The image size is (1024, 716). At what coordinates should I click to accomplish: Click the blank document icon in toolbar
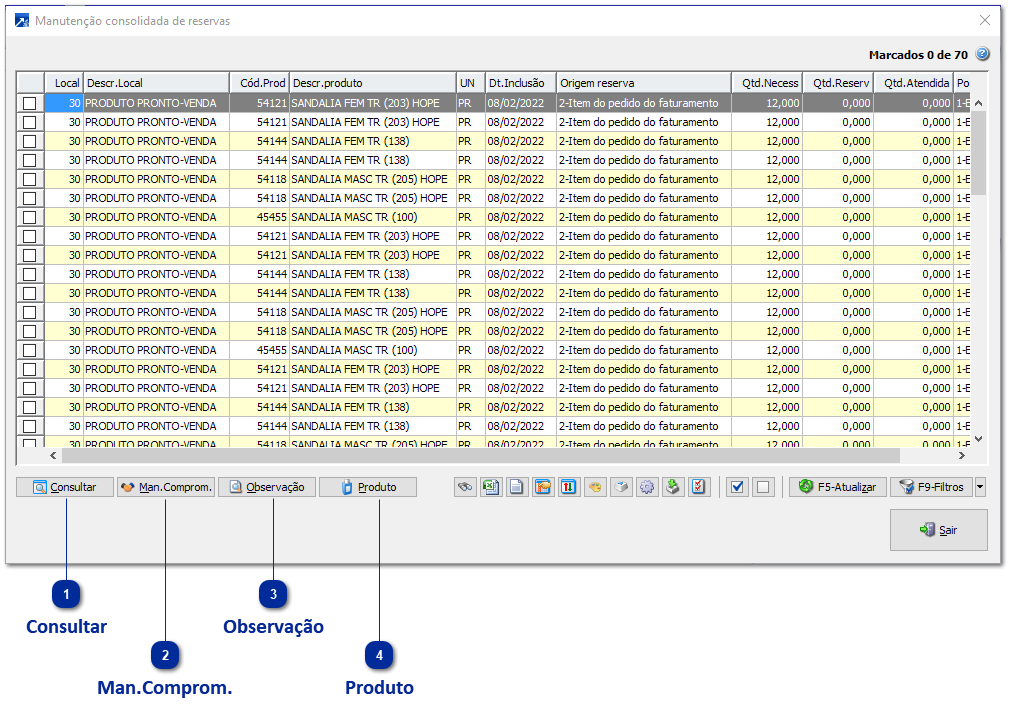[x=517, y=487]
